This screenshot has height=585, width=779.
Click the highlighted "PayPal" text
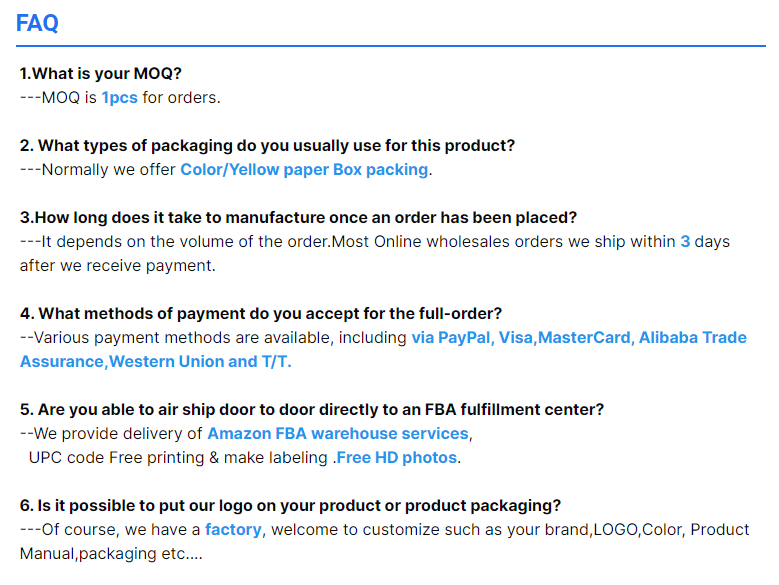[464, 337]
